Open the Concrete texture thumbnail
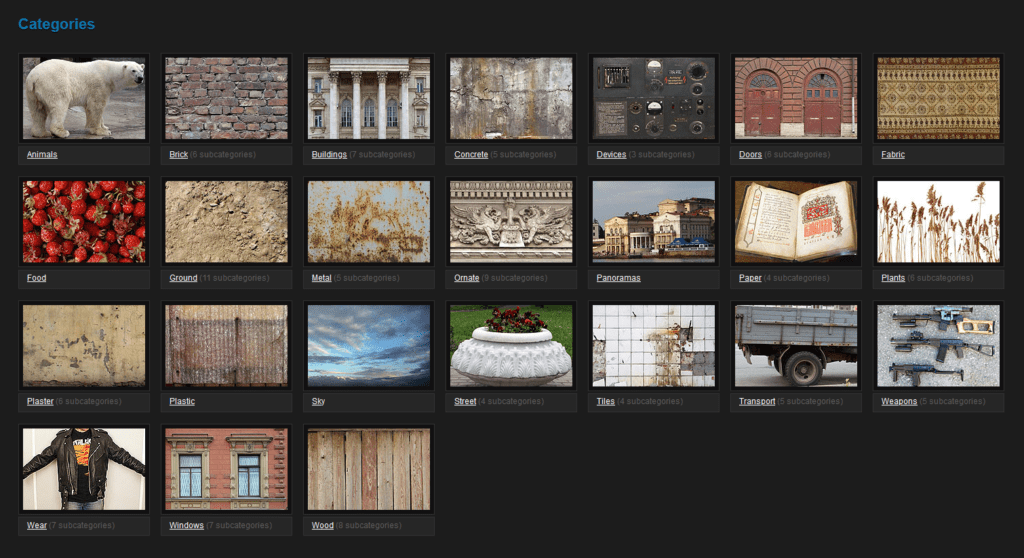This screenshot has width=1024, height=558. point(511,98)
